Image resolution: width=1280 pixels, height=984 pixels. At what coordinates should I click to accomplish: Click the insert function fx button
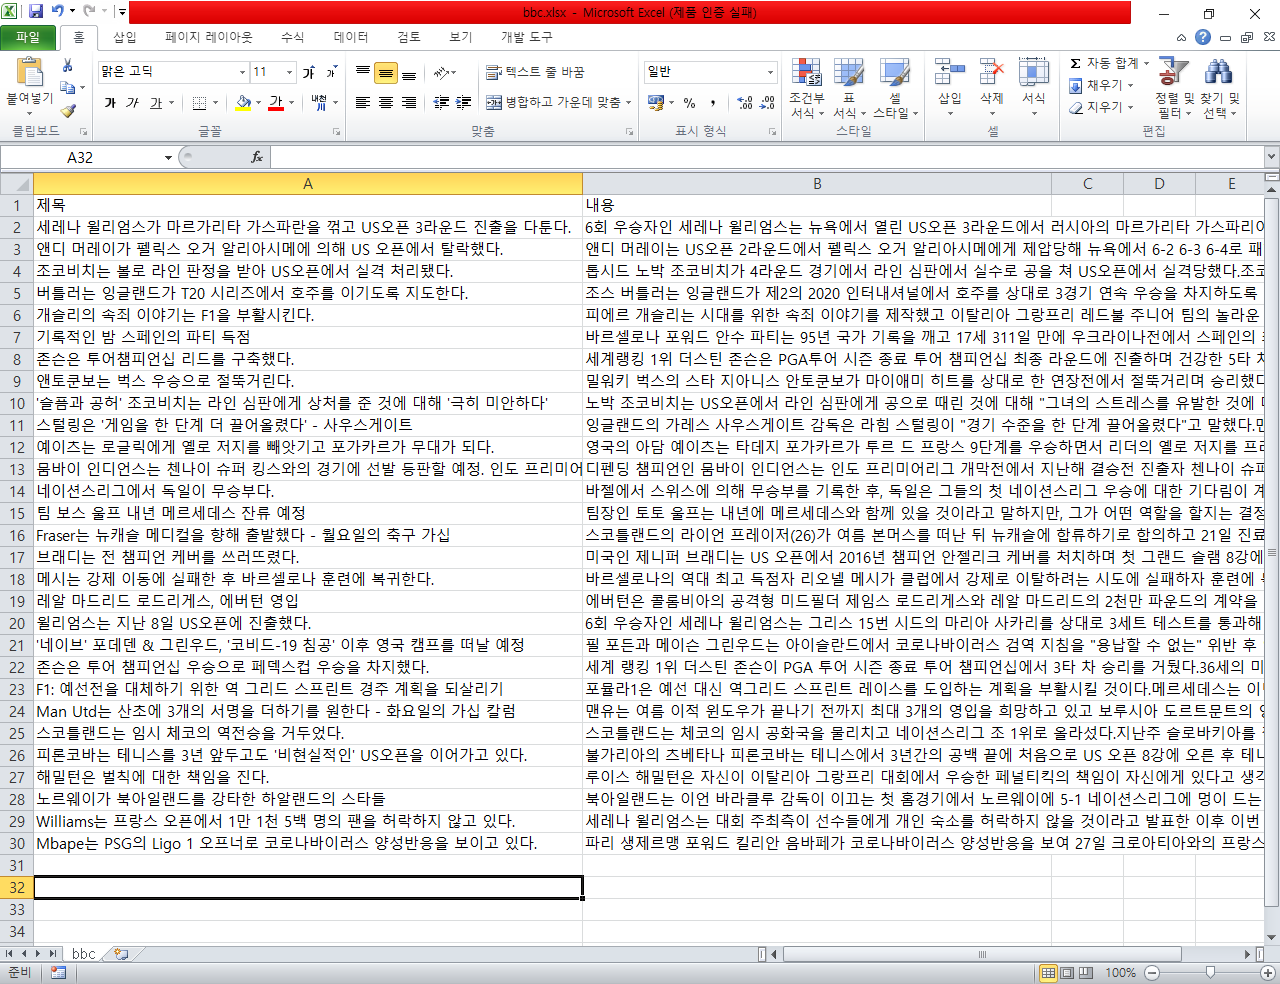point(257,157)
